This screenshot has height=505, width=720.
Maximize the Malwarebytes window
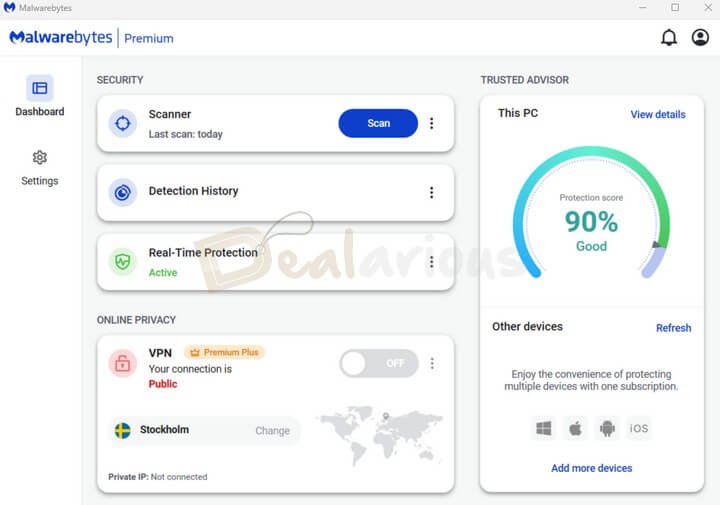[675, 7]
